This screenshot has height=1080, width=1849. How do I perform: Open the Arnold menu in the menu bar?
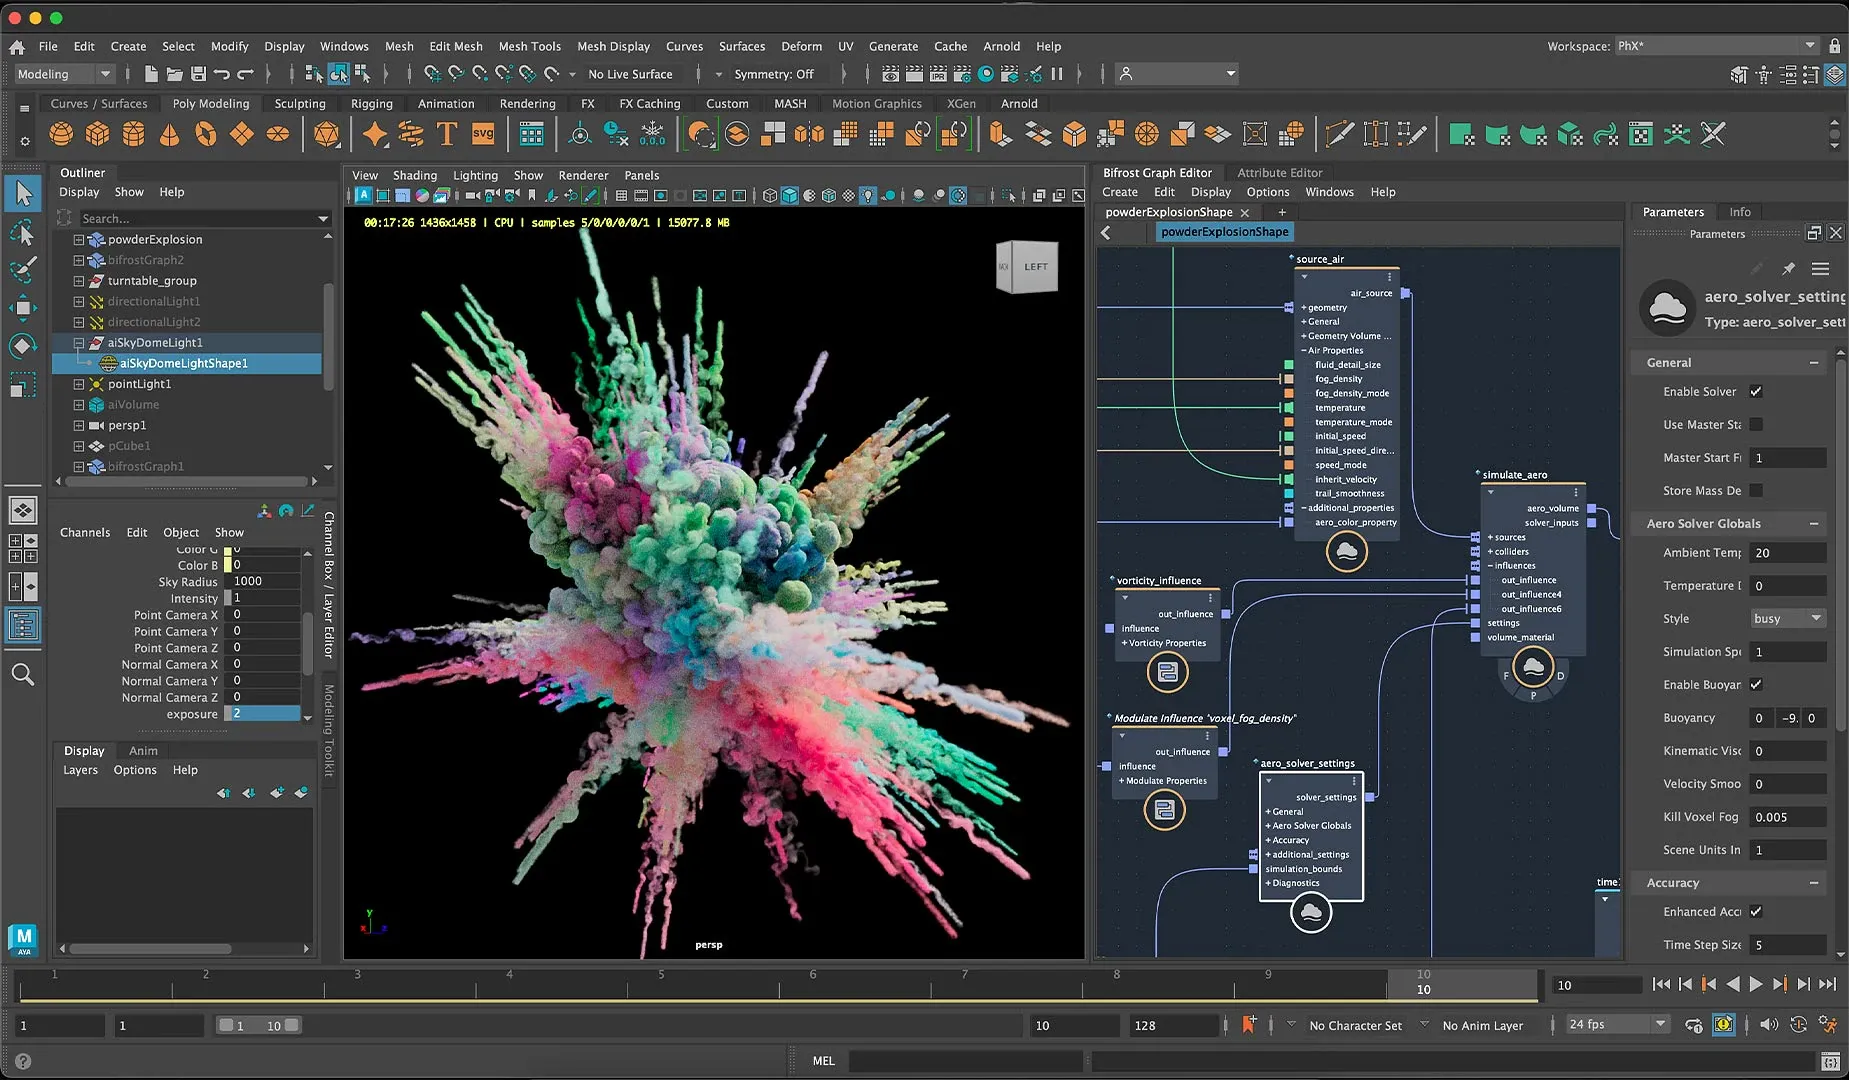pos(1002,46)
